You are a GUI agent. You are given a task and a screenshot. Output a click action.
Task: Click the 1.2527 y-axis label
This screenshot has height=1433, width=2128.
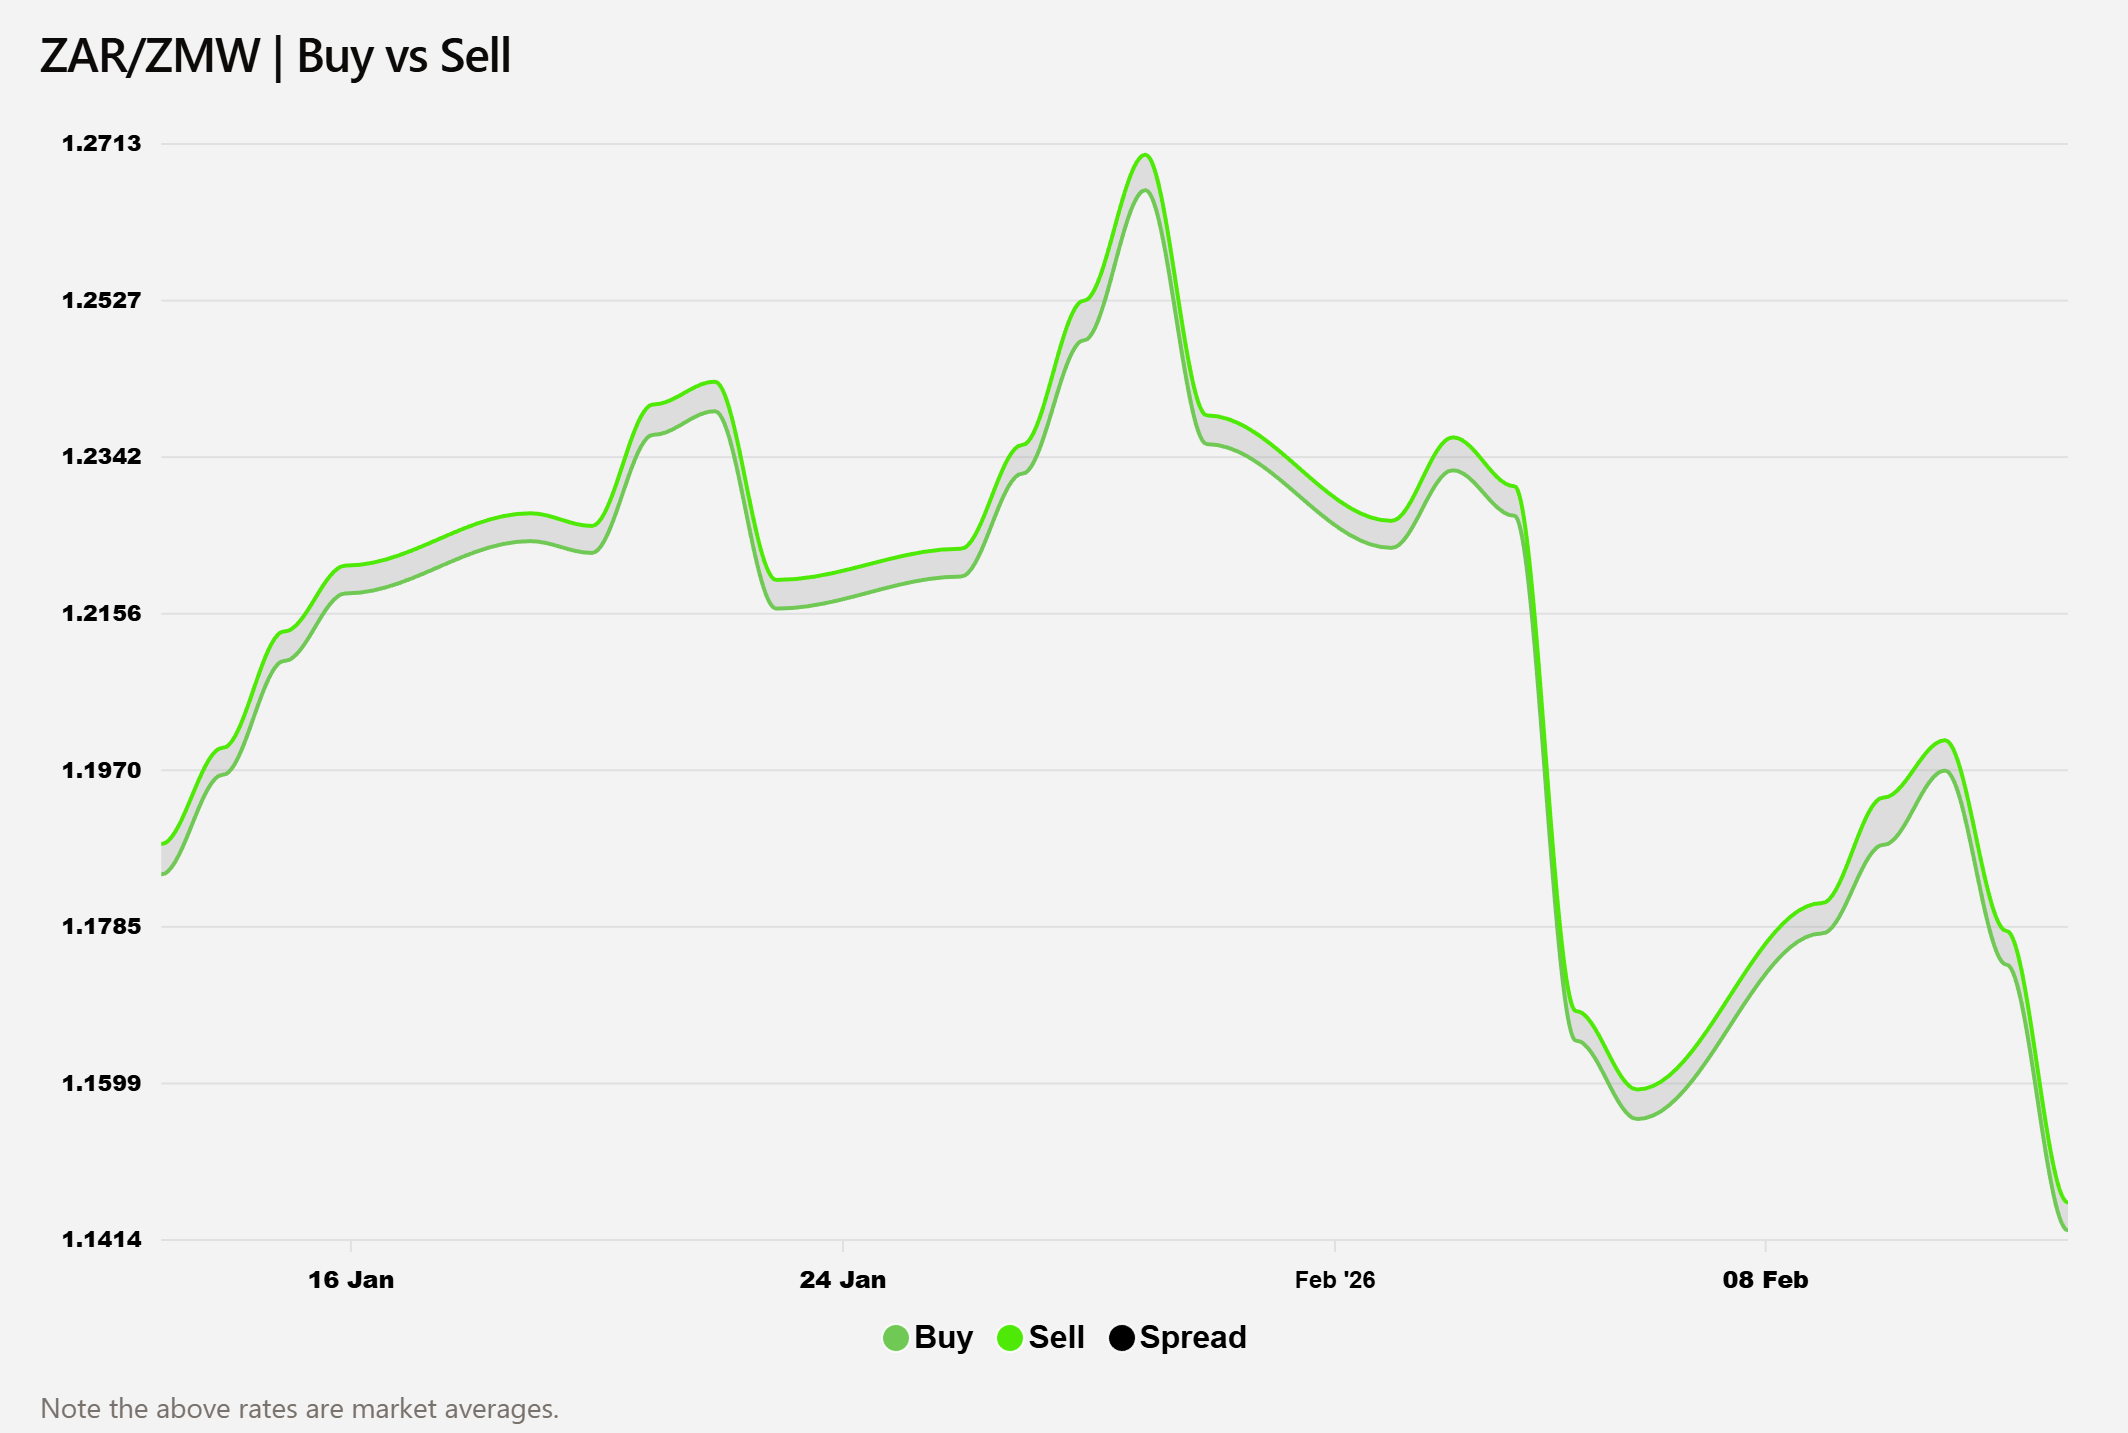pos(102,301)
